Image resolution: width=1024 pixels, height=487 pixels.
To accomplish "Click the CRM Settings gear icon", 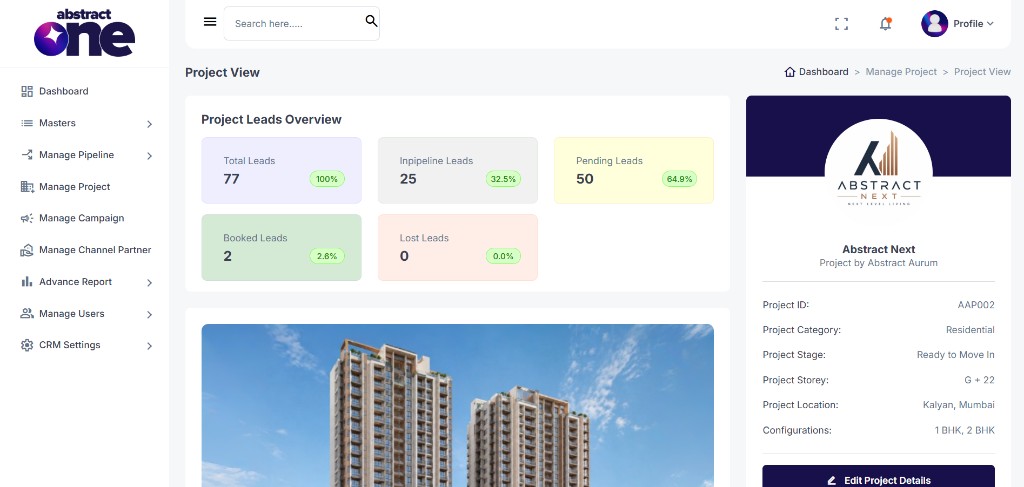I will (x=27, y=345).
